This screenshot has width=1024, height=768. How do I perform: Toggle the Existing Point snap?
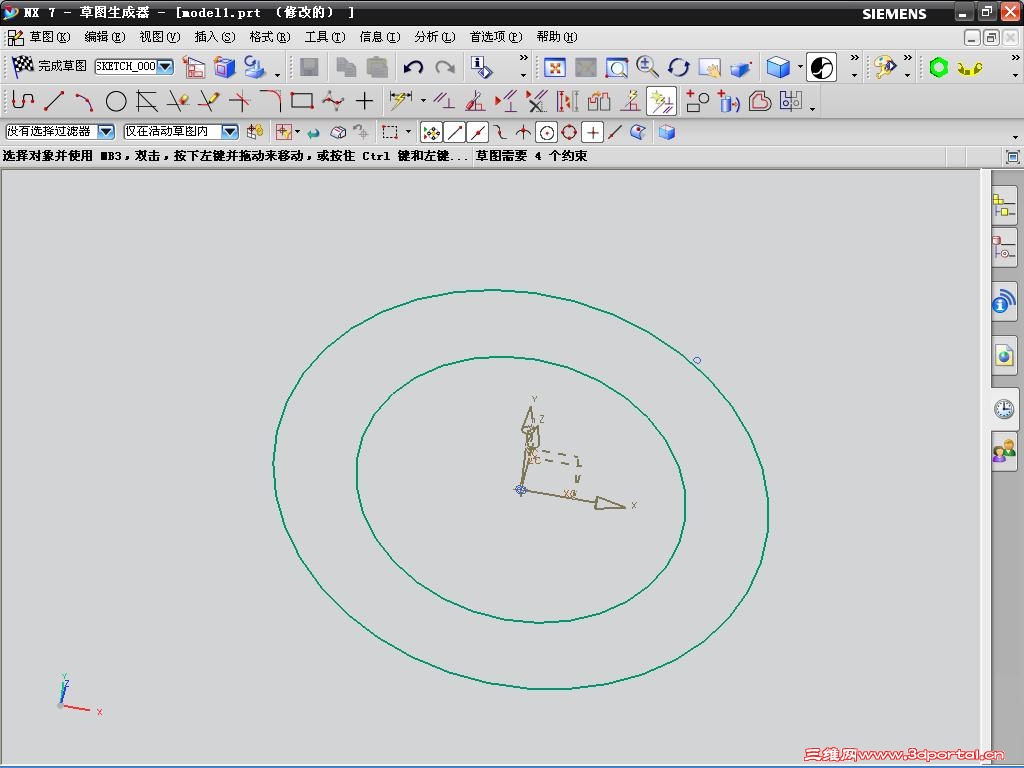(592, 133)
